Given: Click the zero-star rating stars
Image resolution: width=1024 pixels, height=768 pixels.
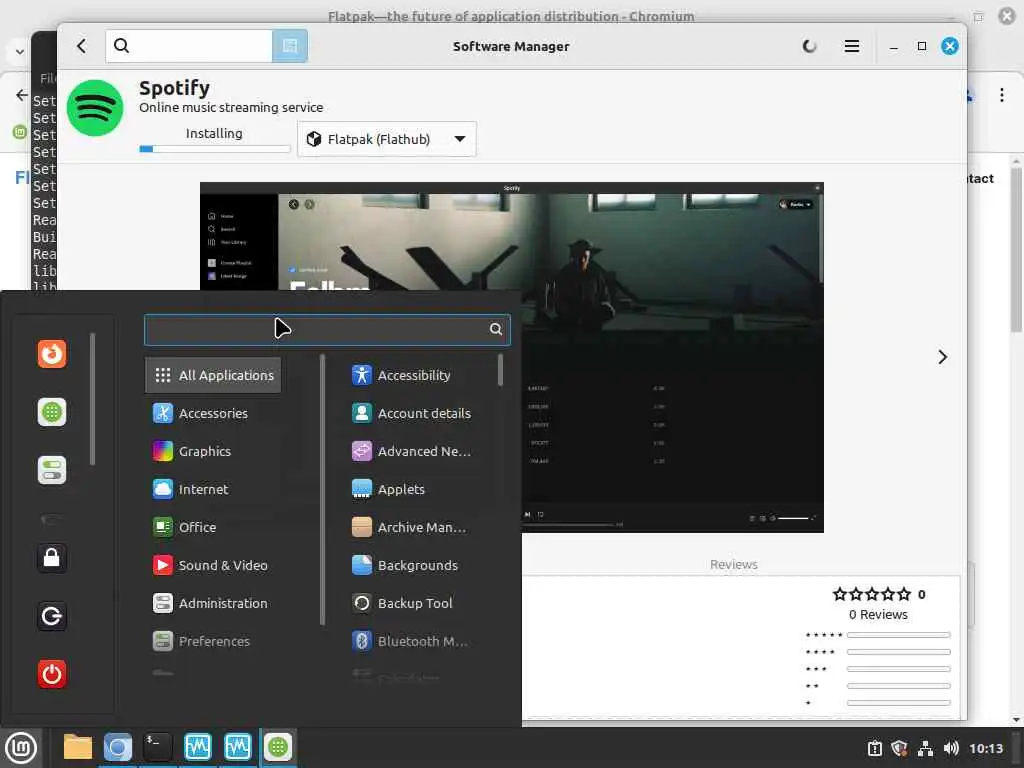Looking at the screenshot, I should point(872,594).
